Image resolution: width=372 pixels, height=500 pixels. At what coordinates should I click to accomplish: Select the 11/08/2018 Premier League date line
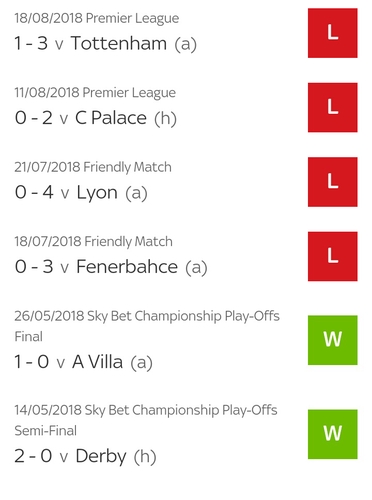pyautogui.click(x=95, y=93)
